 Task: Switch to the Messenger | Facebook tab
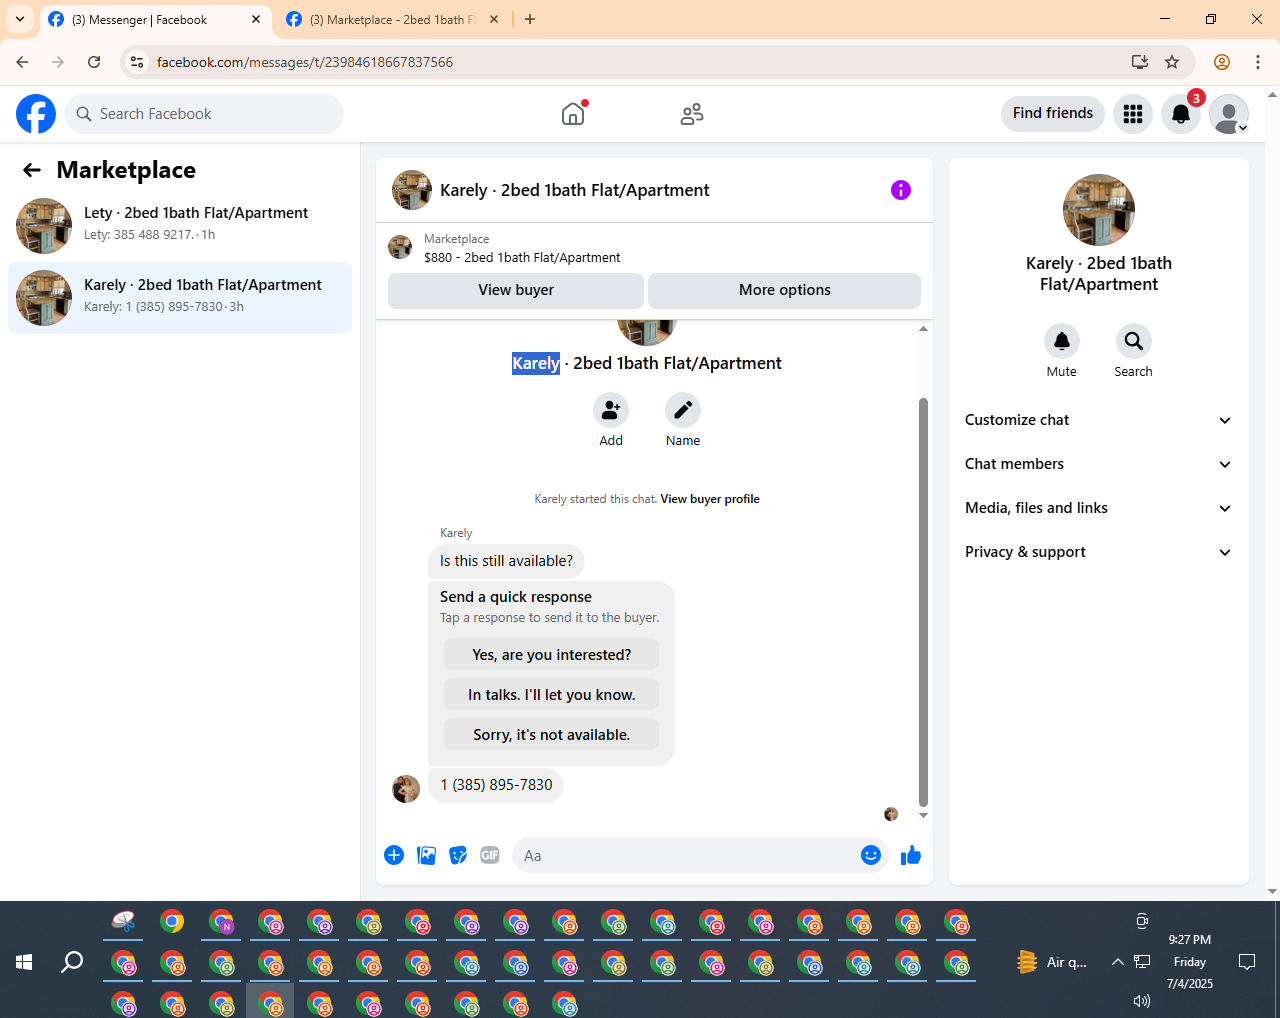click(x=155, y=20)
